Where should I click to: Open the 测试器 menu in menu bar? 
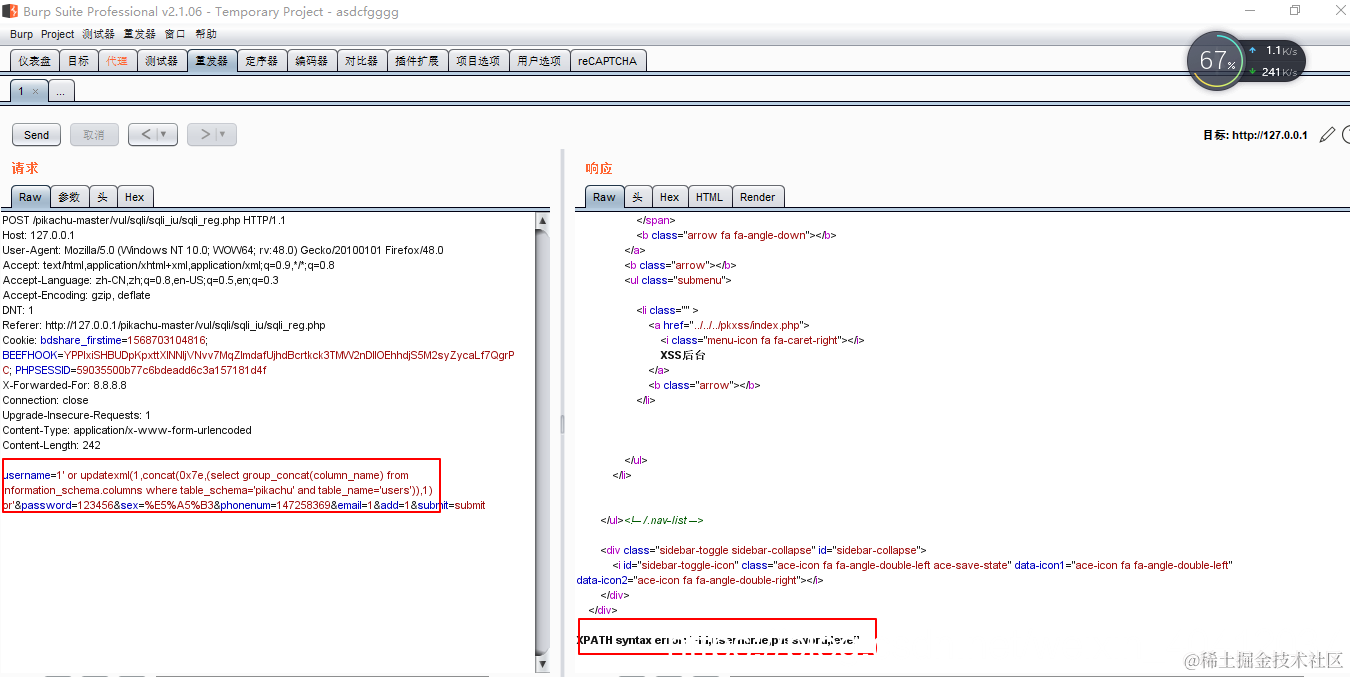point(98,34)
